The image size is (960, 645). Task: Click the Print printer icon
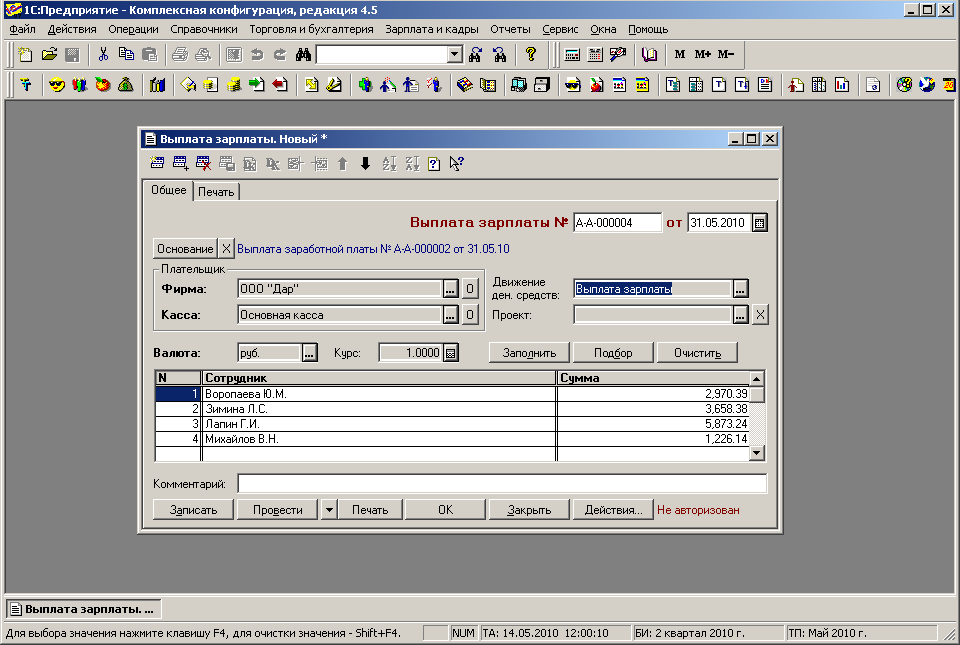pyautogui.click(x=180, y=54)
